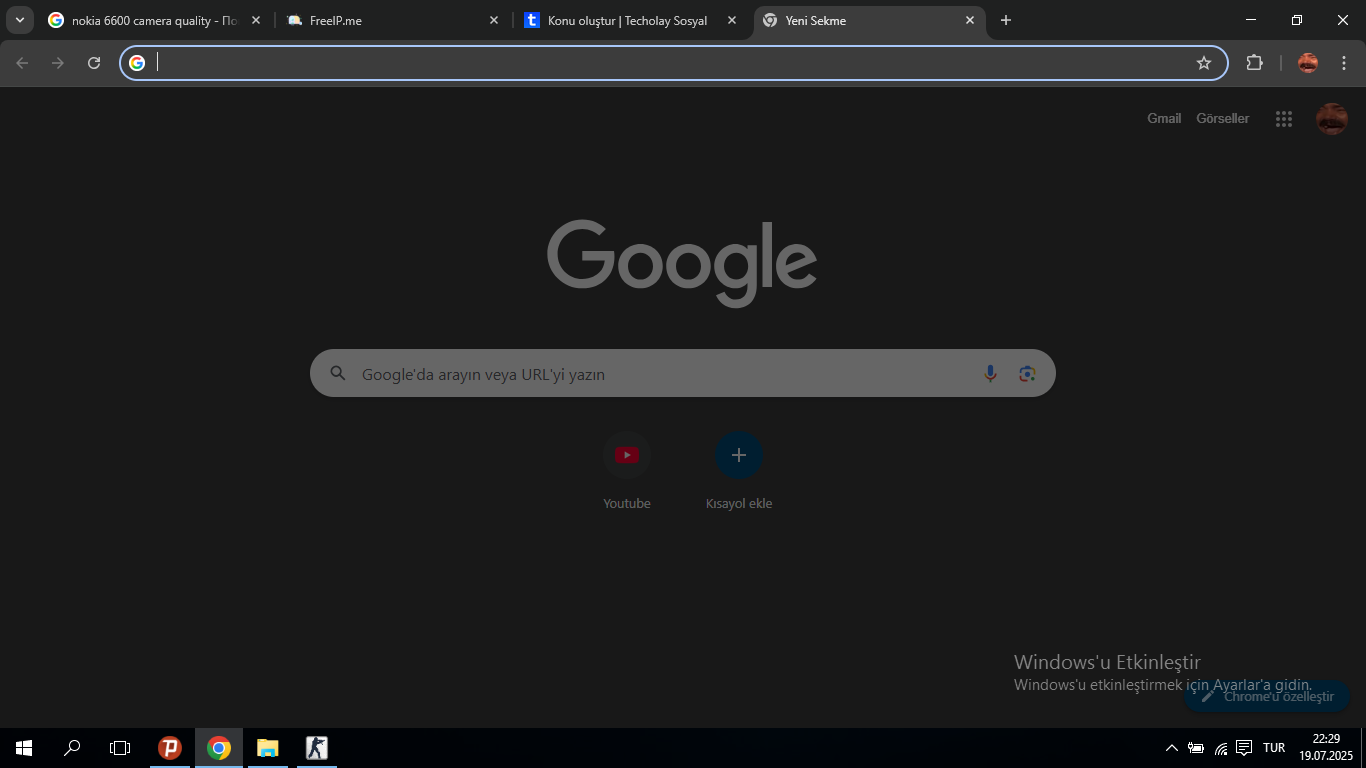Open the Windows Start menu
The height and width of the screenshot is (768, 1366).
coord(24,748)
